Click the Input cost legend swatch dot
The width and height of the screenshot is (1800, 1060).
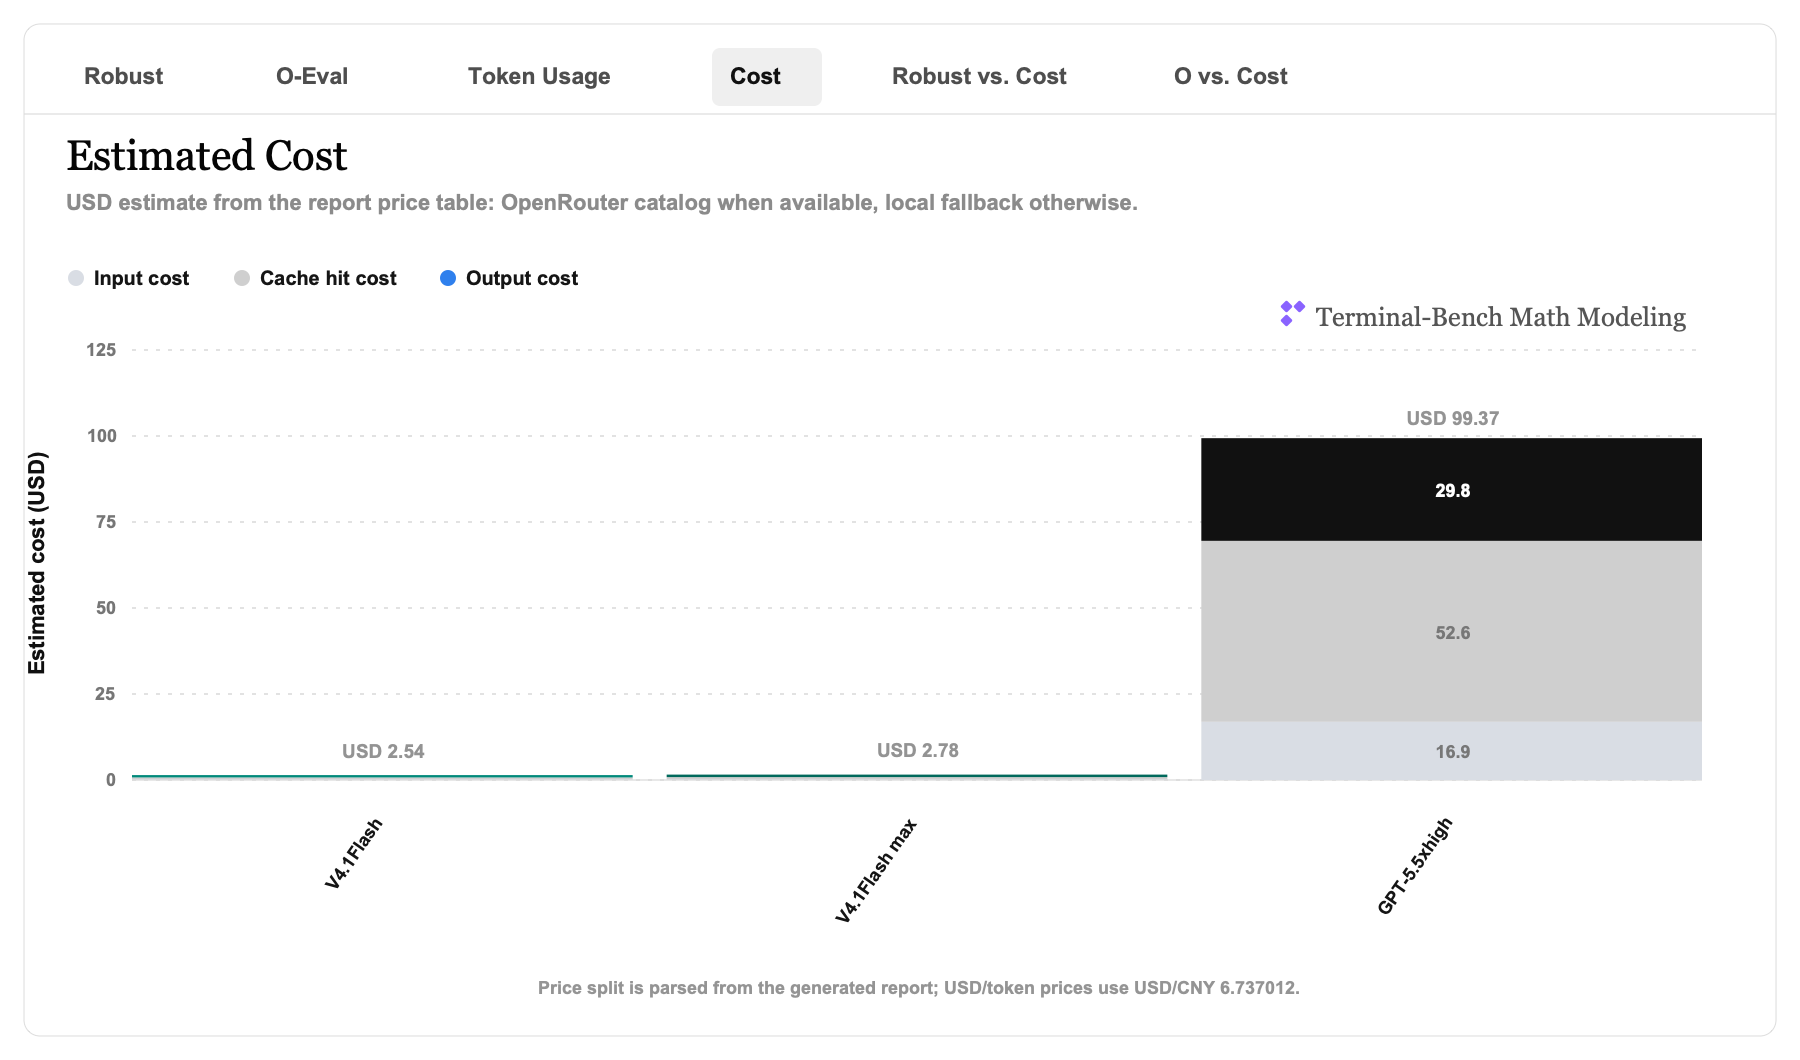76,278
